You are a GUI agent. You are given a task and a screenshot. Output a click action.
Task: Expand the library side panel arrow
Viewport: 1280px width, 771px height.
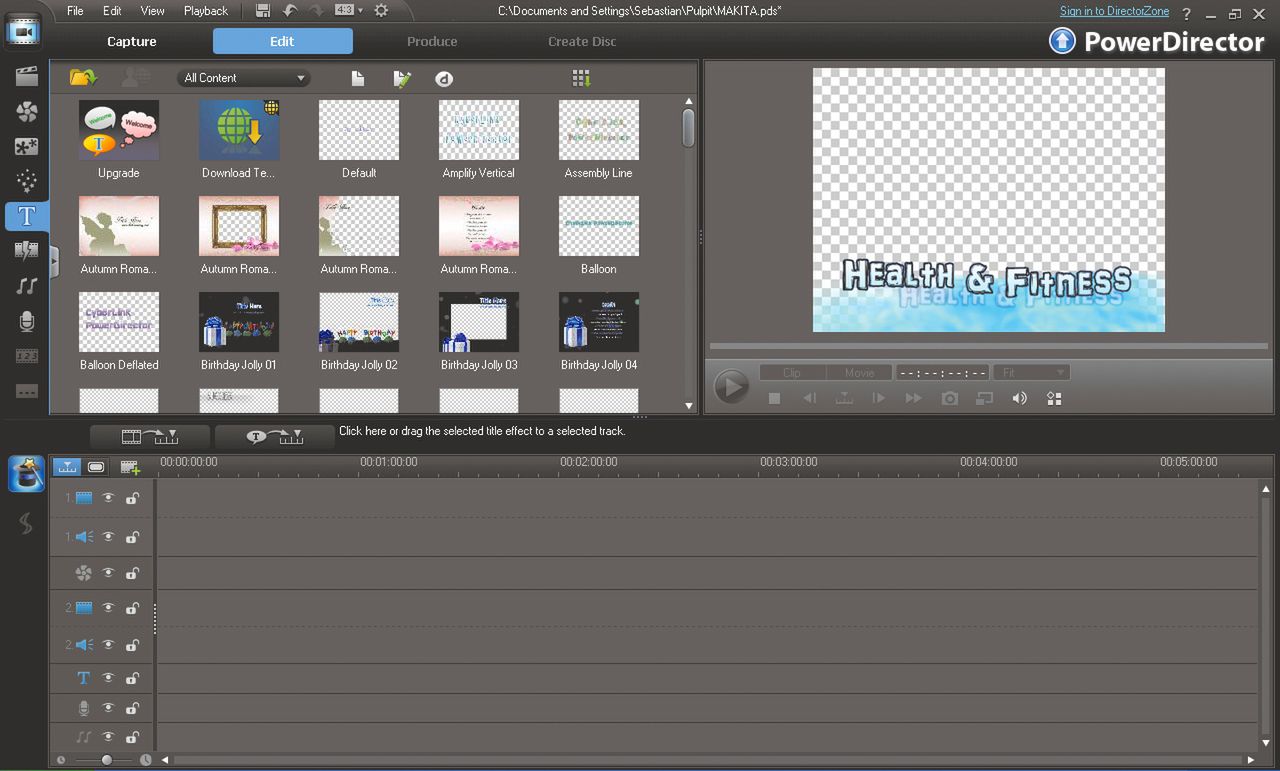pyautogui.click(x=54, y=261)
